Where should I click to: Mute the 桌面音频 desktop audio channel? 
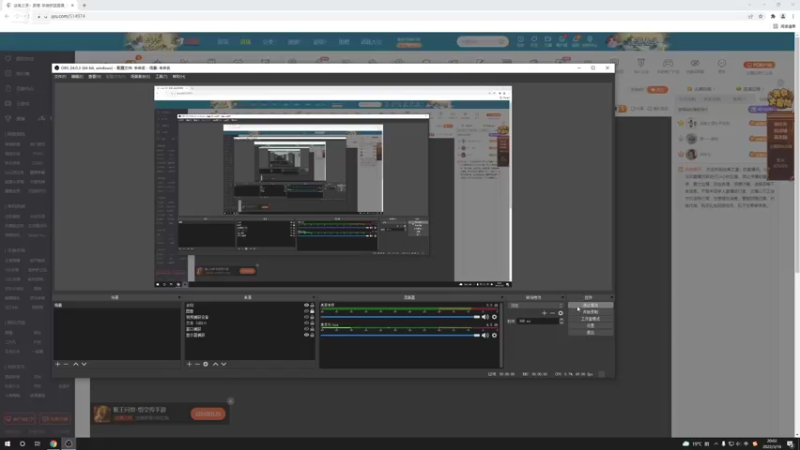click(x=485, y=317)
